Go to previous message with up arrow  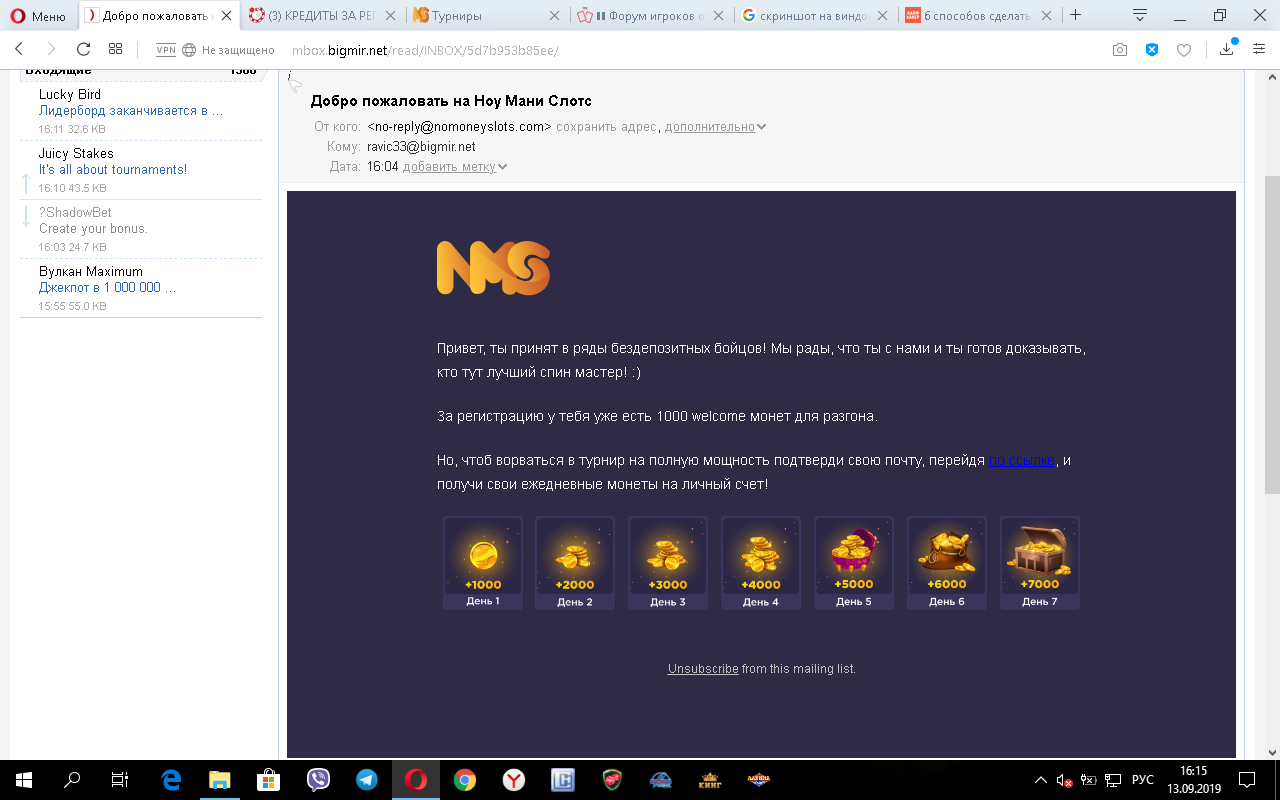click(26, 182)
